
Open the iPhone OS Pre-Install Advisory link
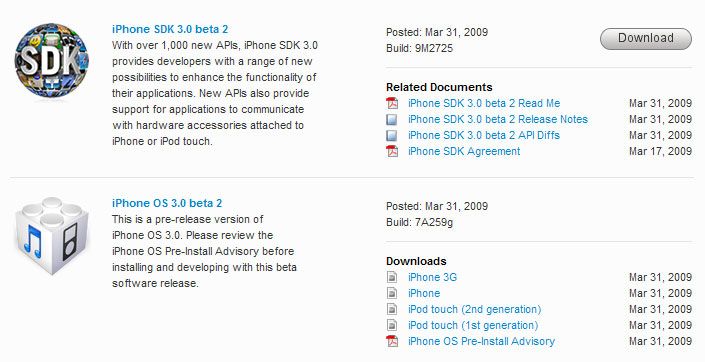(481, 341)
